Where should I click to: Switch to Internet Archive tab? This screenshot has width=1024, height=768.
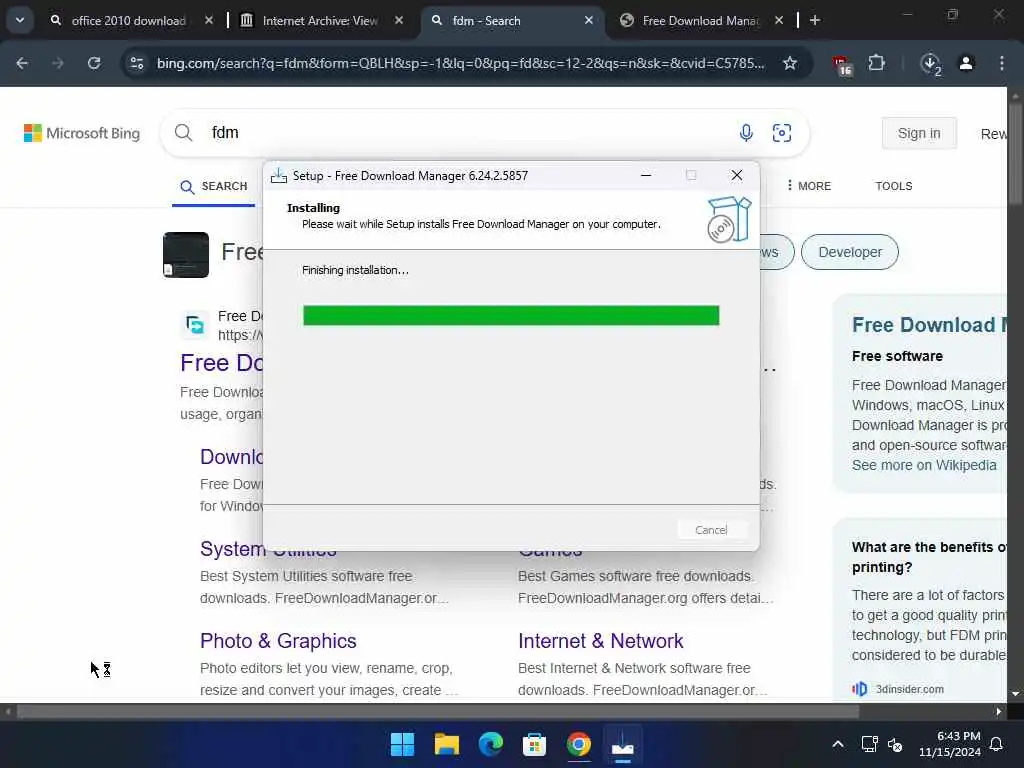tap(320, 21)
